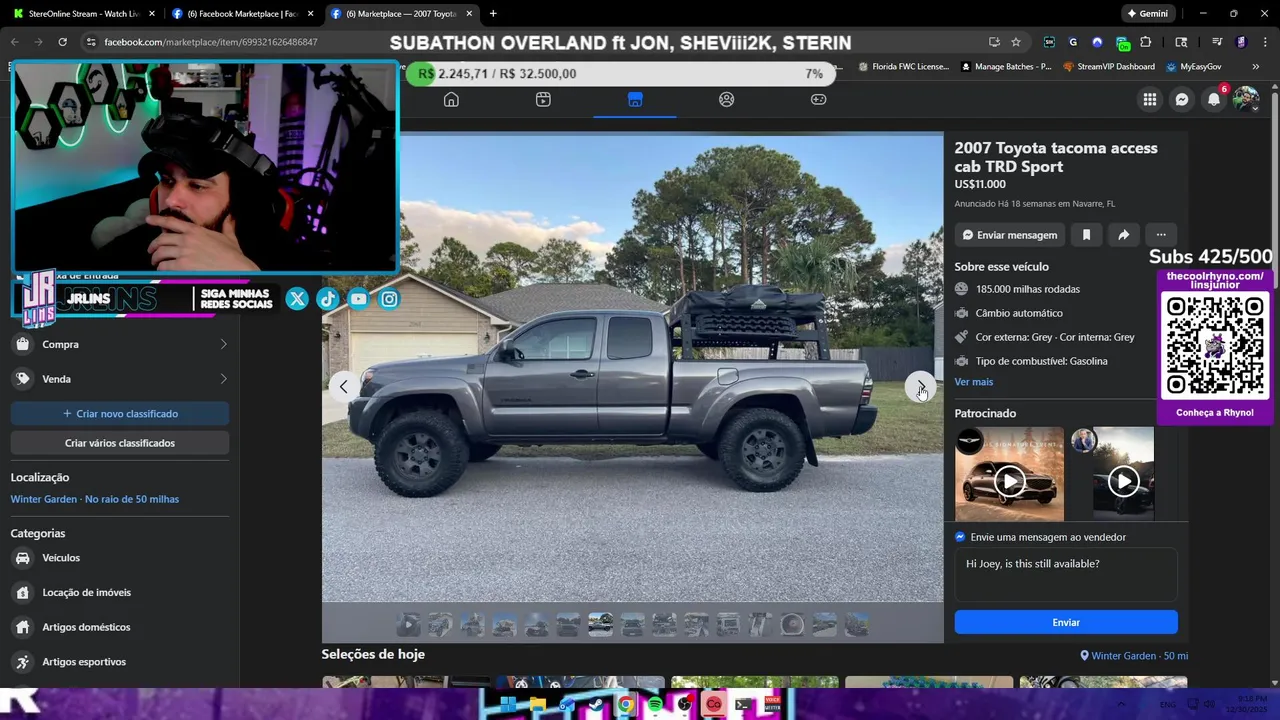Open the Chrome profile avatar

1241,42
